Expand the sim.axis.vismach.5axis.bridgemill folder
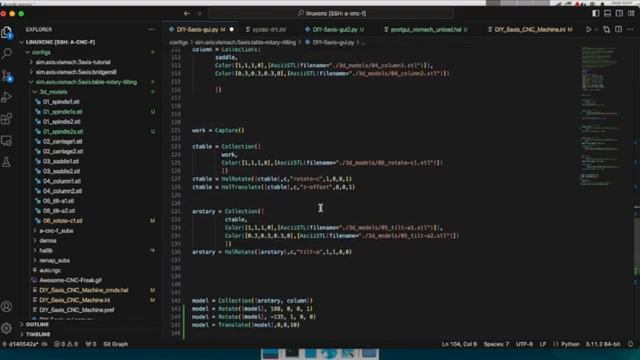The height and width of the screenshot is (360, 640). coord(31,72)
